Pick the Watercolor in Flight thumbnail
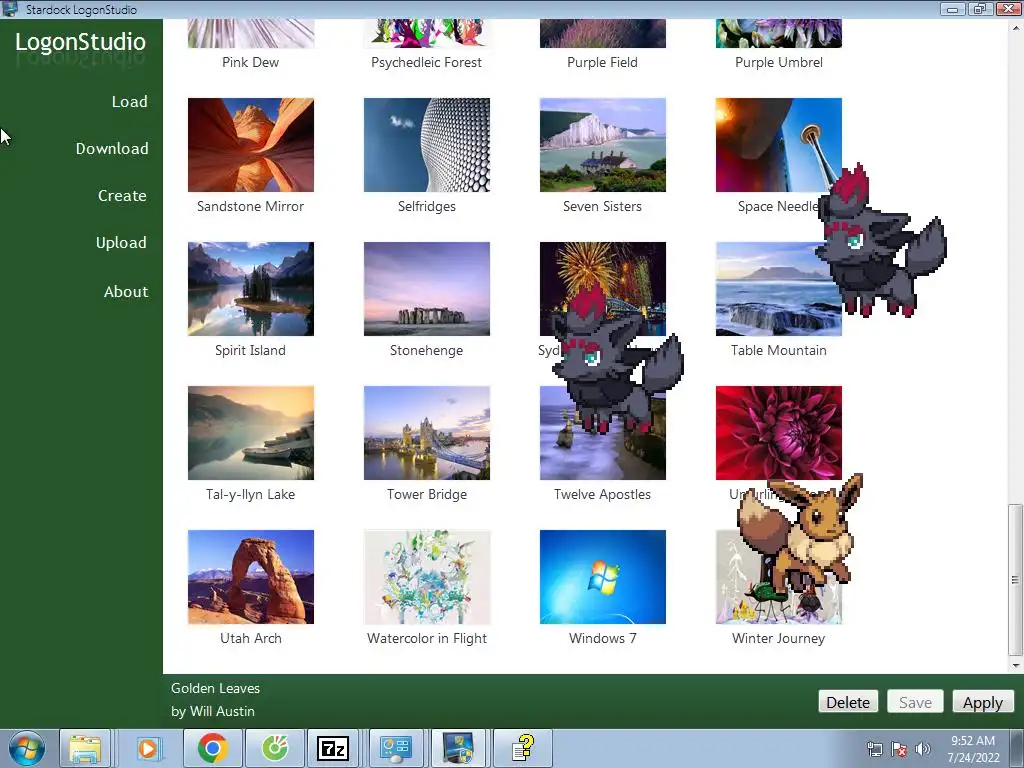Viewport: 1024px width, 768px height. (x=426, y=577)
